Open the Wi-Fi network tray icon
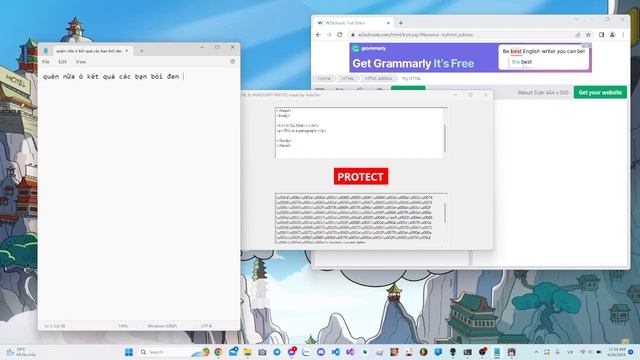The width and height of the screenshot is (640, 360). (583, 352)
